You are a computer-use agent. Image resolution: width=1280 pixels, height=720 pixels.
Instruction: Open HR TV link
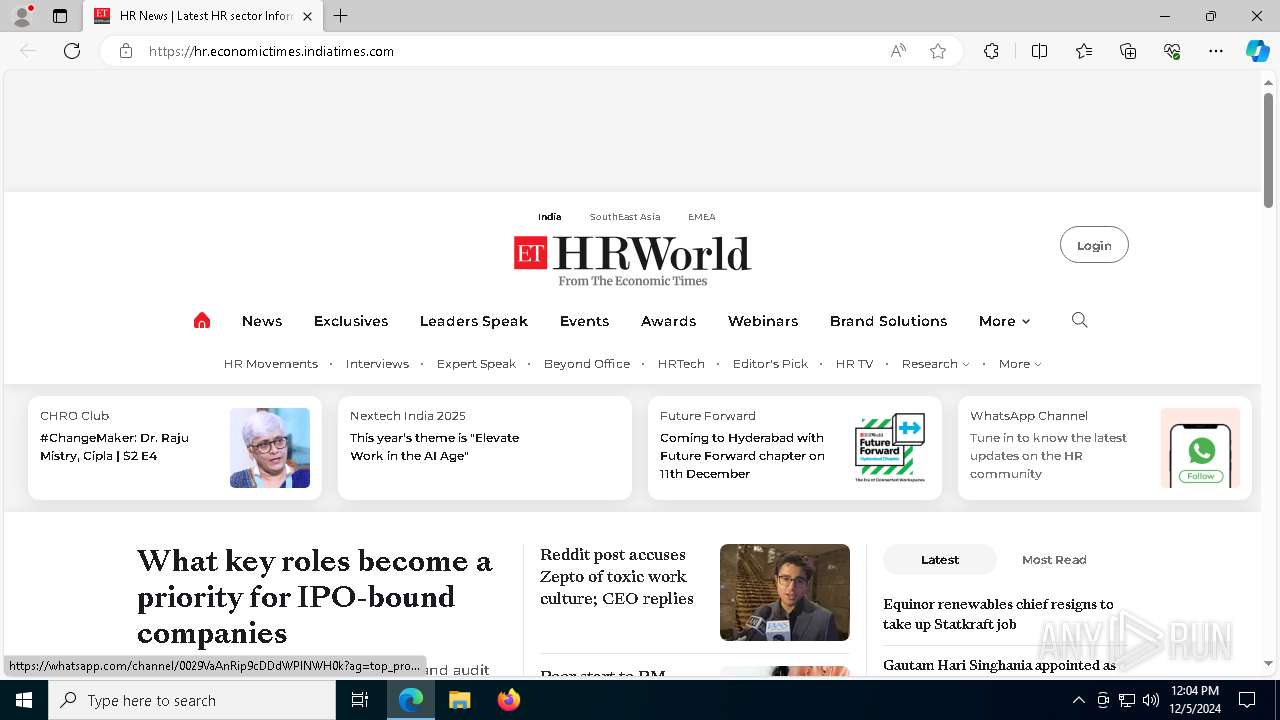click(x=854, y=364)
